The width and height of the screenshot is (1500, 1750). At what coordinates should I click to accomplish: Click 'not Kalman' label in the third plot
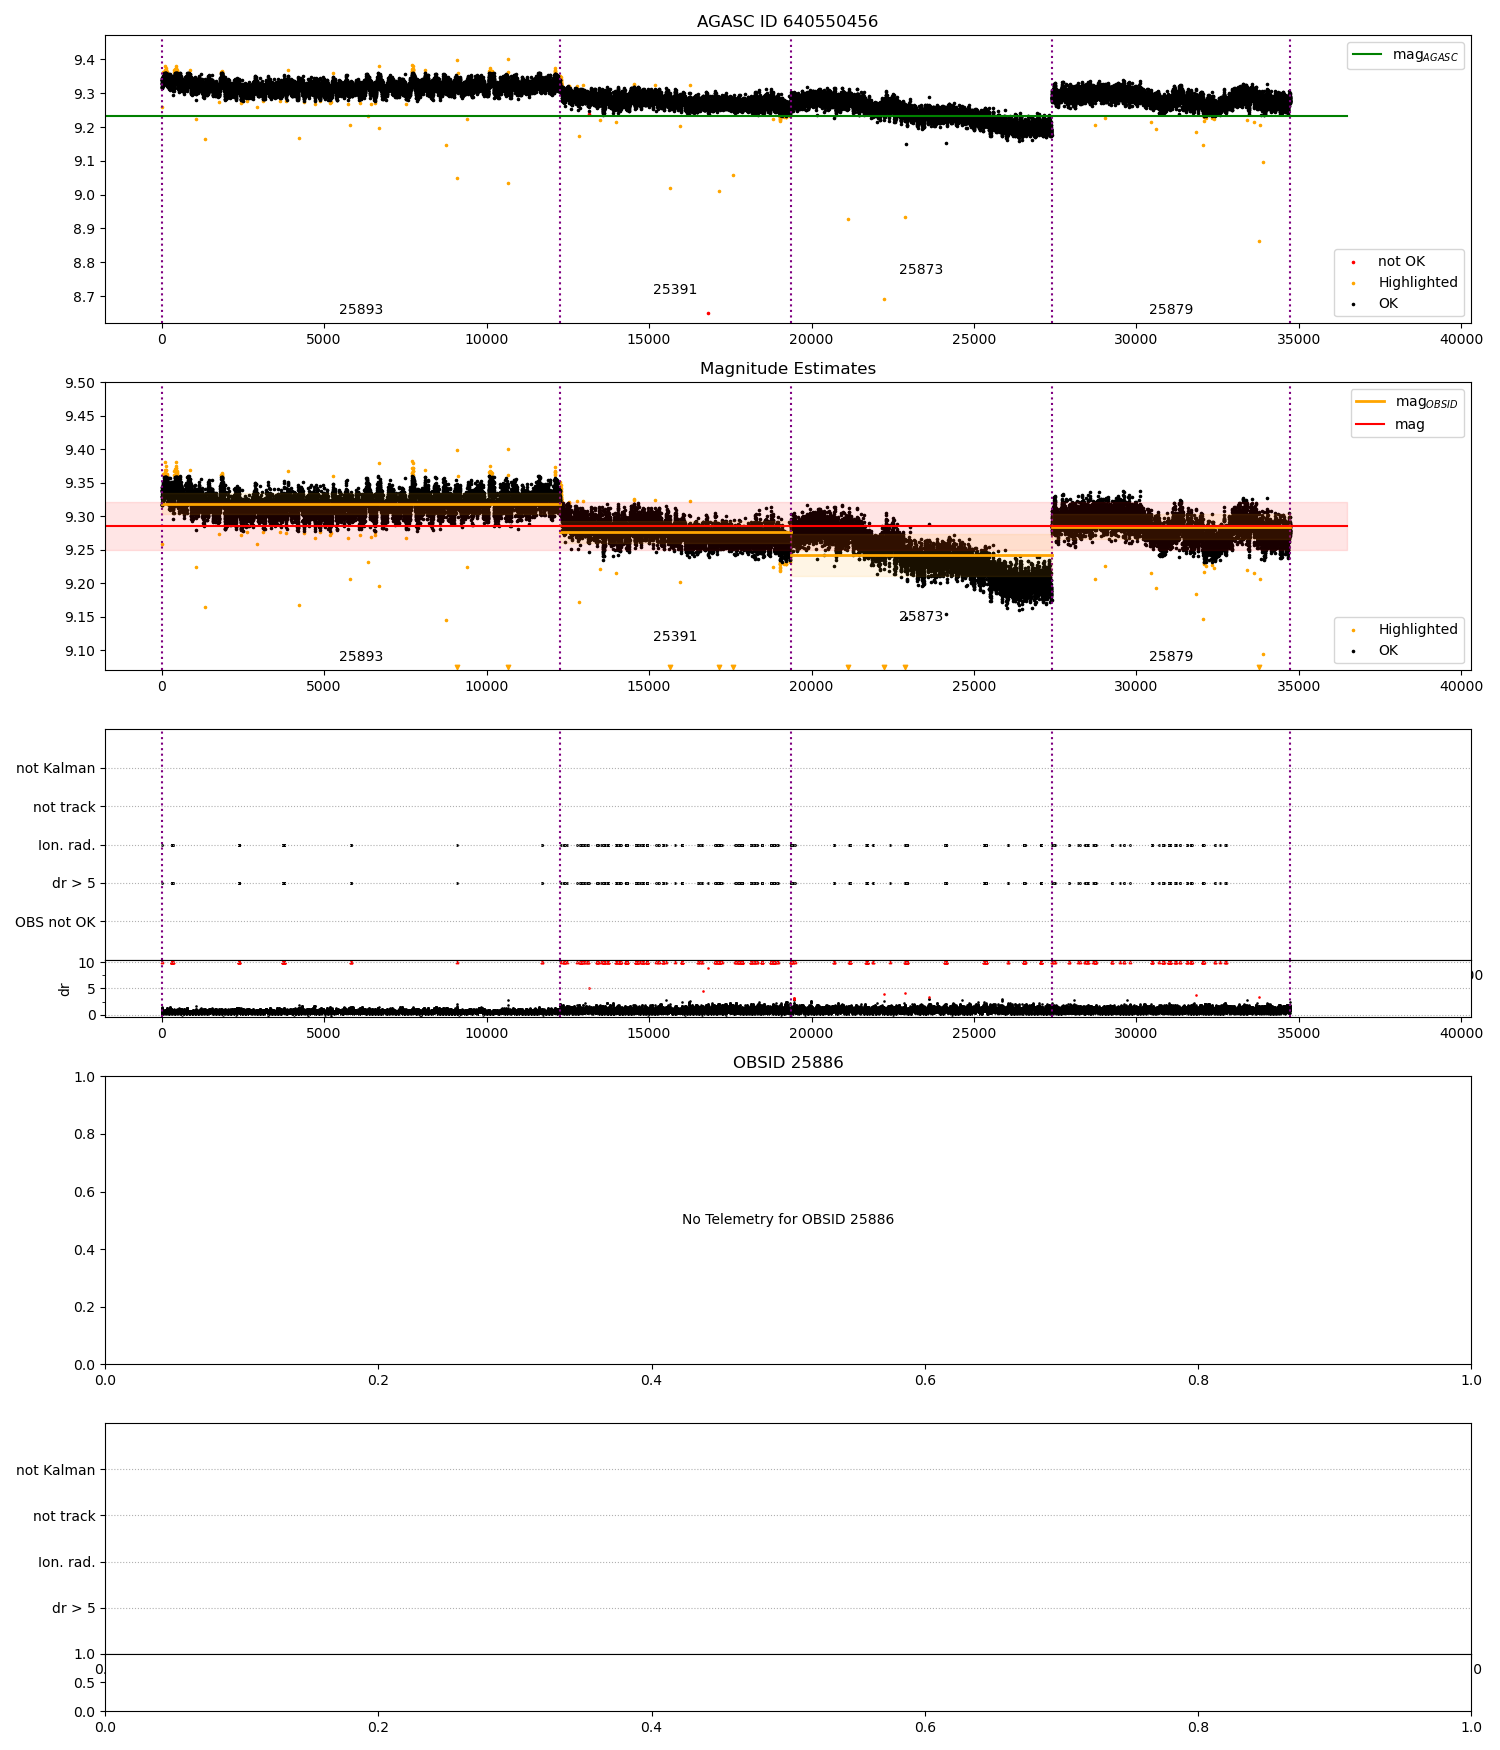pyautogui.click(x=56, y=769)
